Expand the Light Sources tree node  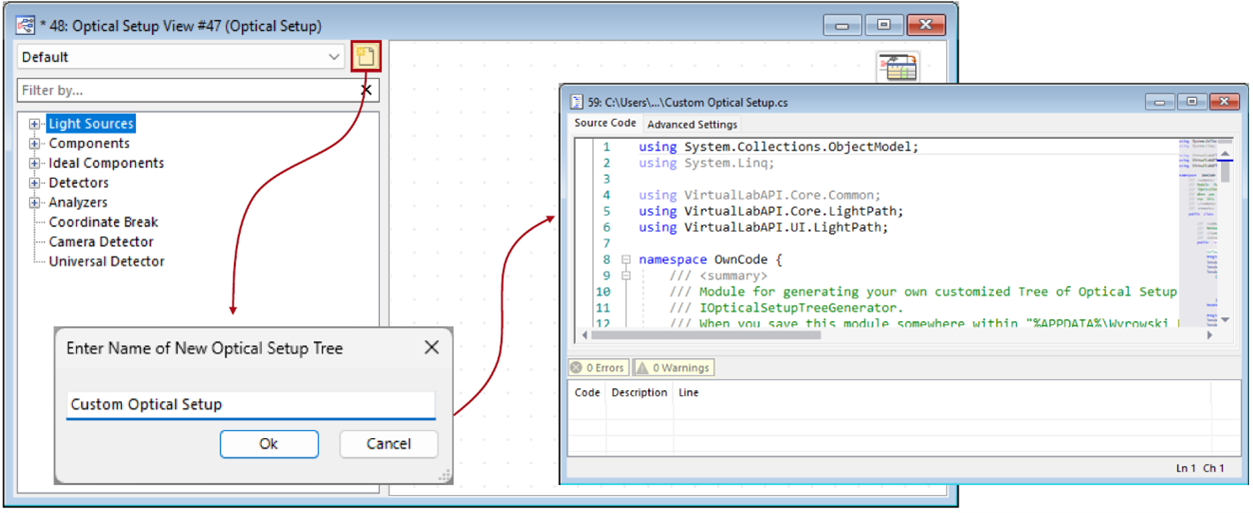(x=35, y=124)
